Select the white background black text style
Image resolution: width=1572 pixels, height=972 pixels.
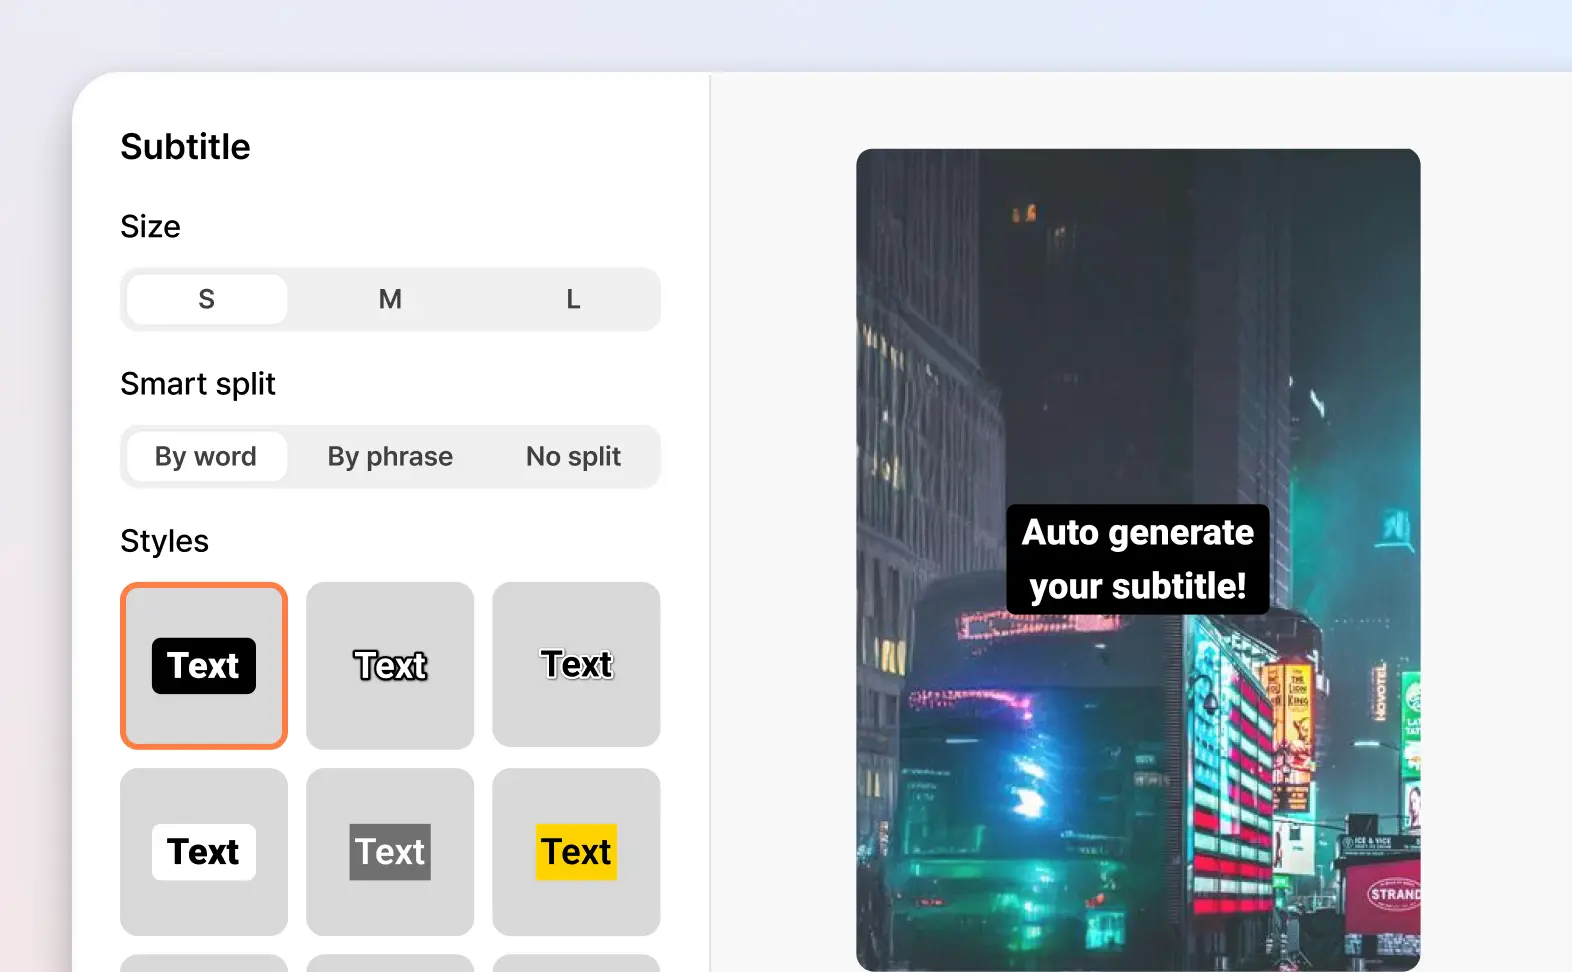pos(204,852)
